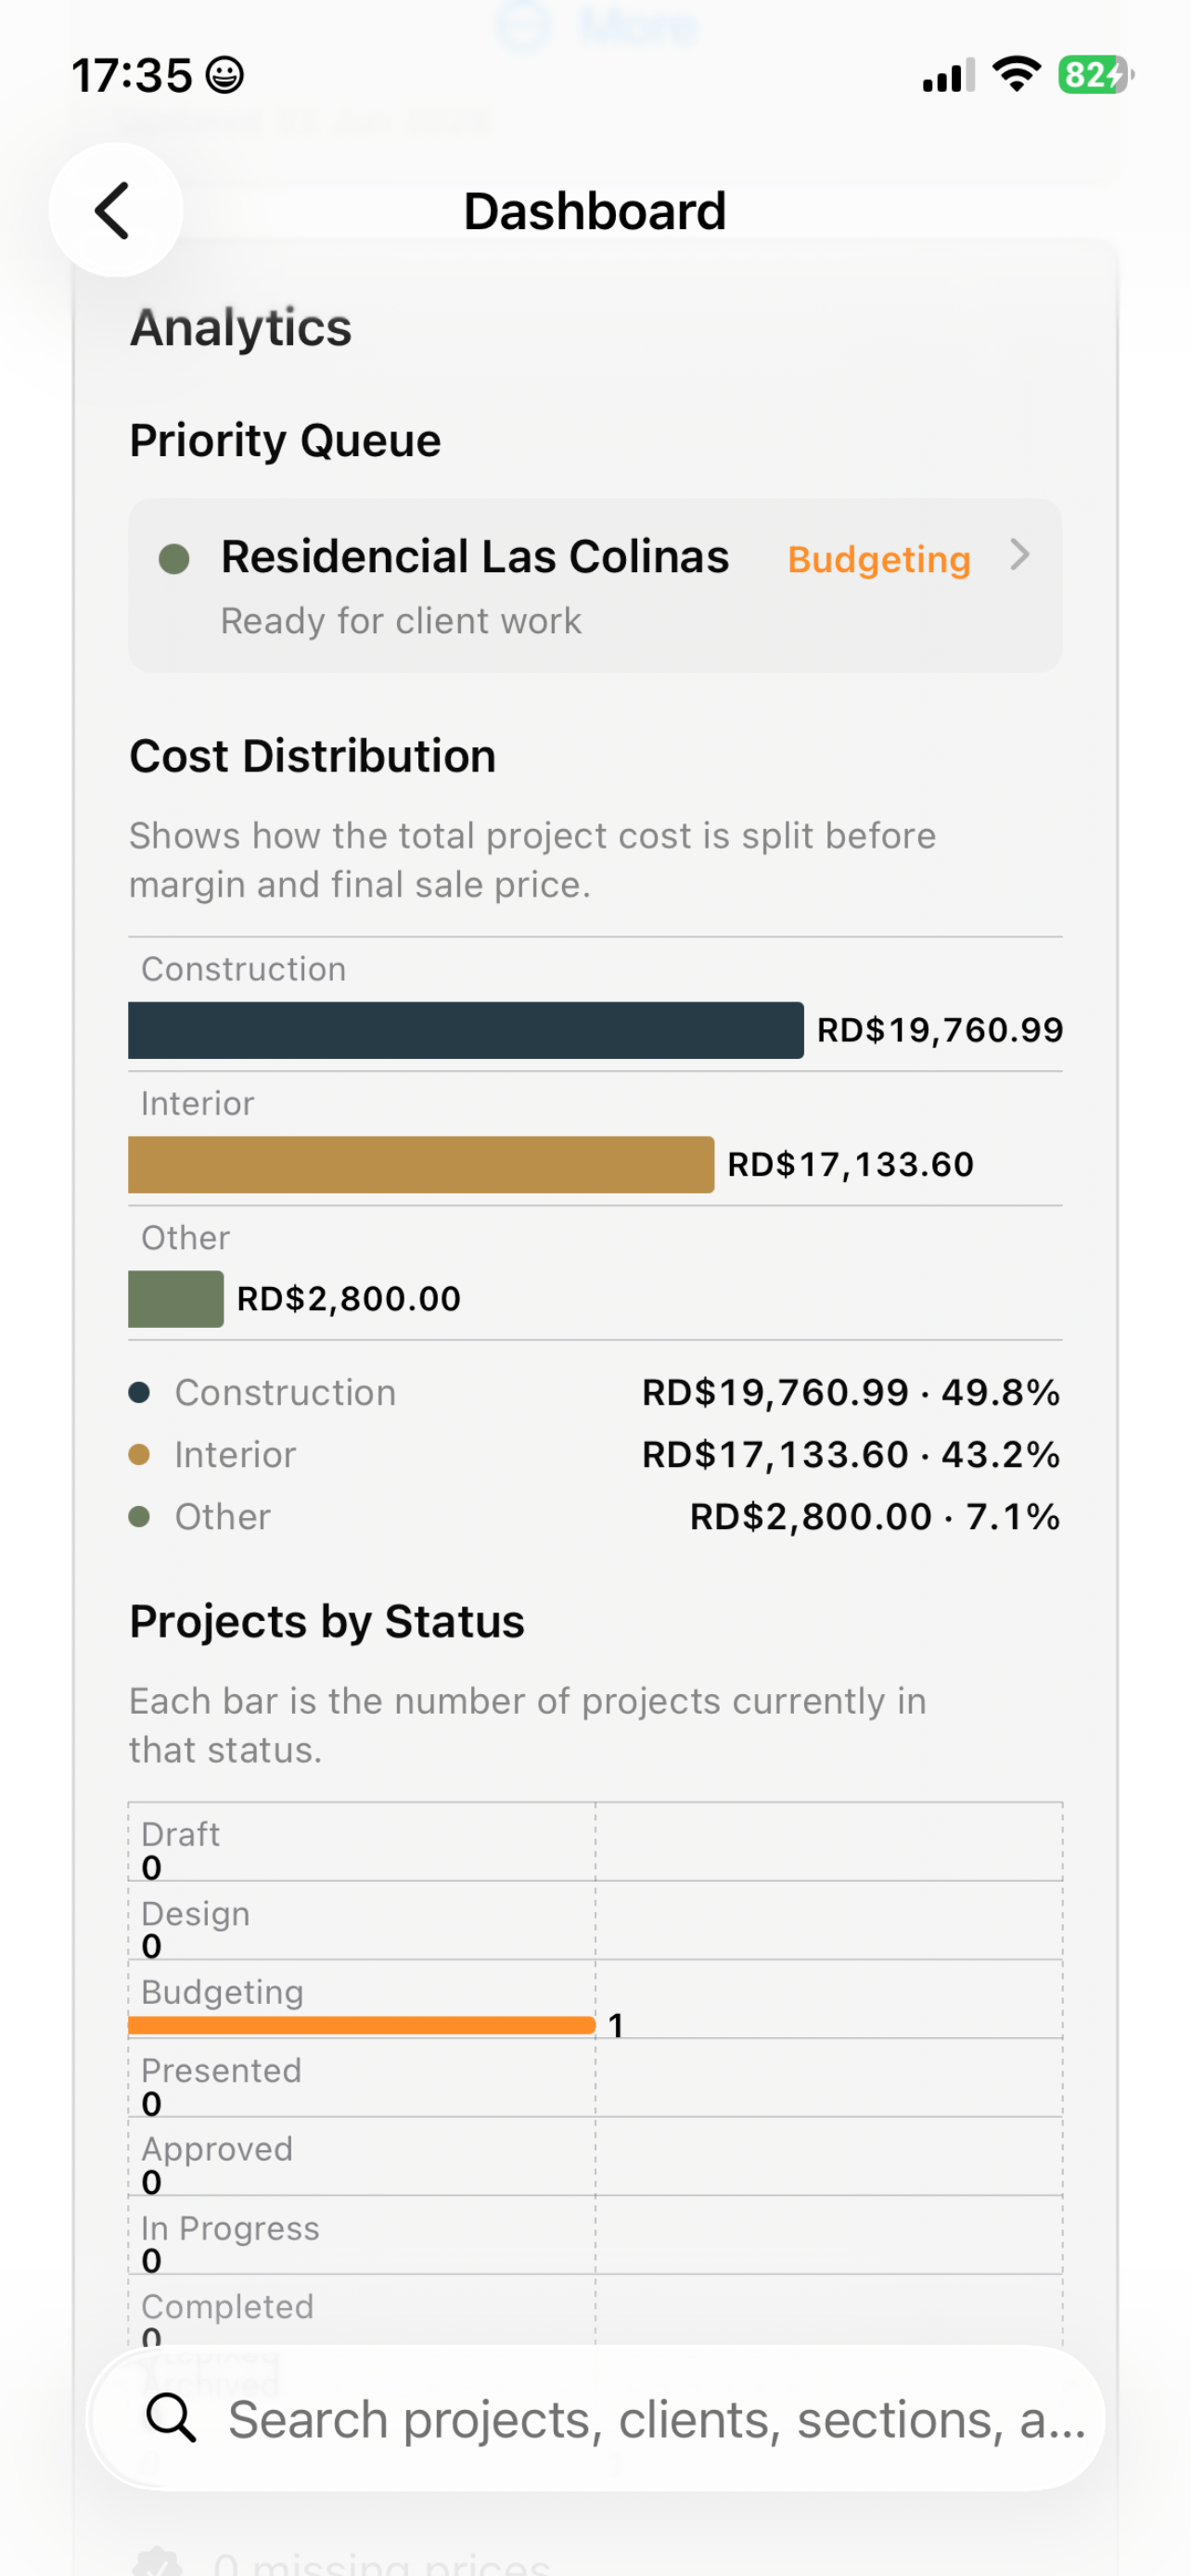This screenshot has width=1191, height=2576.
Task: Tap the "RD$19,760.99 · 49.8%" legend value
Action: (x=851, y=1392)
